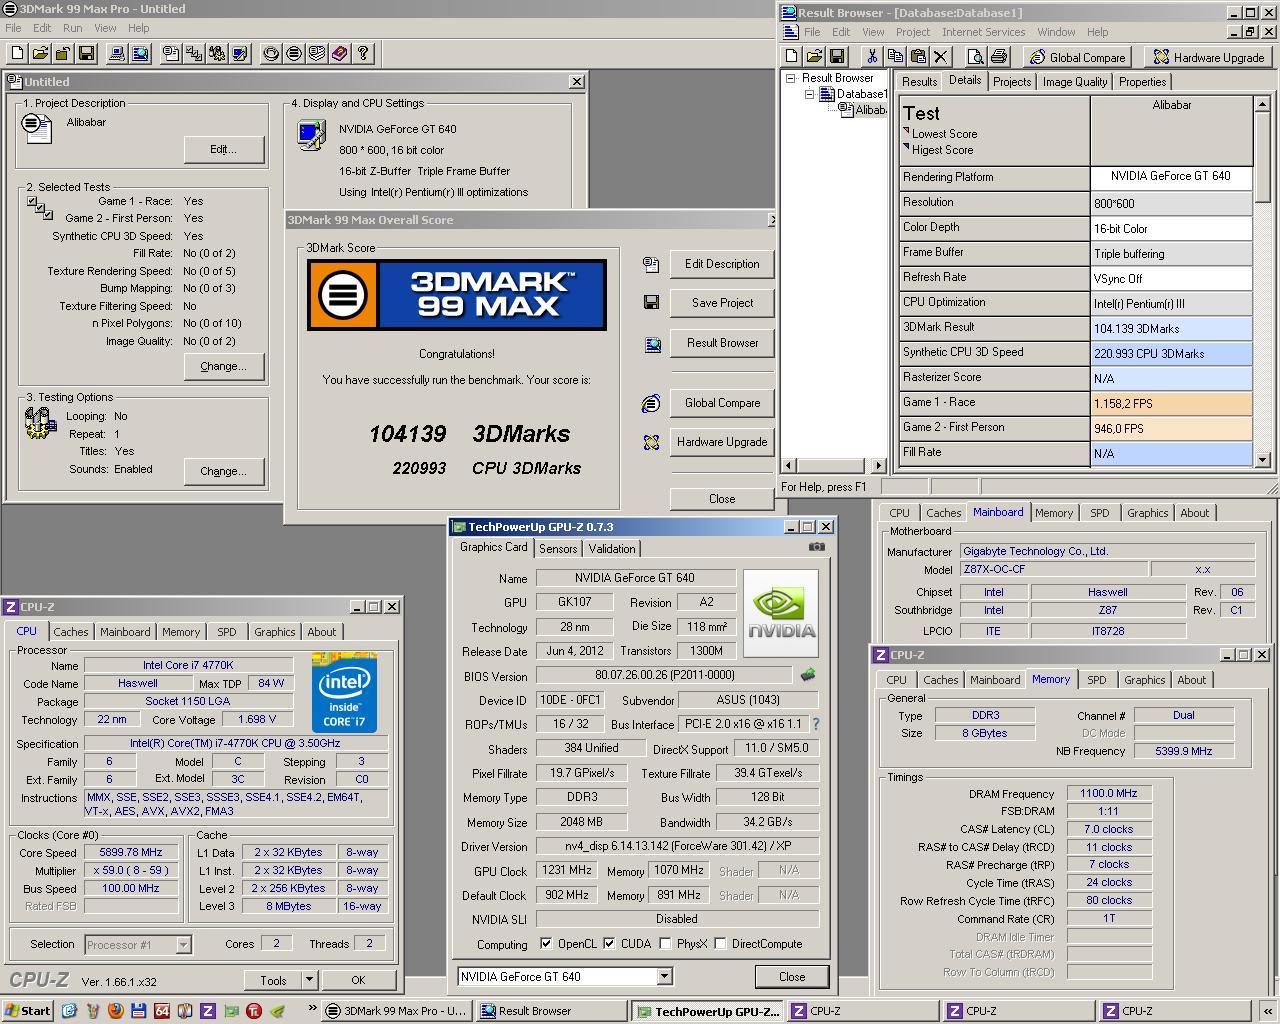Click the display settings icon in 3DMark toolbar
This screenshot has width=1280, height=1024.
pyautogui.click(x=240, y=54)
